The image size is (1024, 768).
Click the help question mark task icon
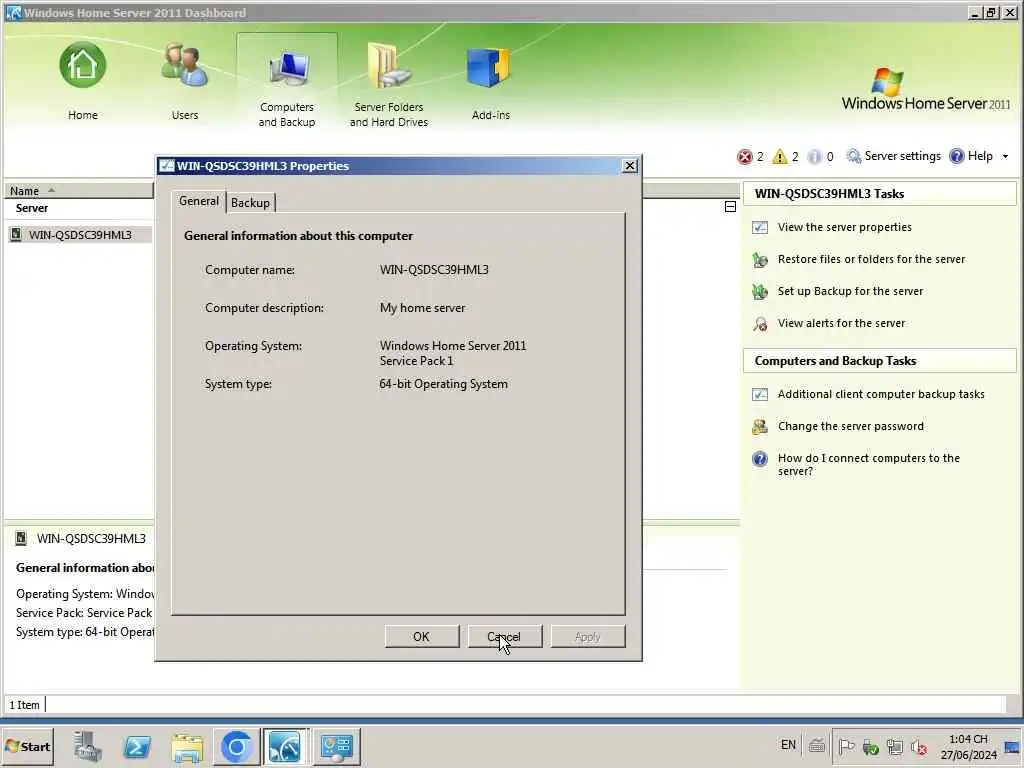(760, 459)
